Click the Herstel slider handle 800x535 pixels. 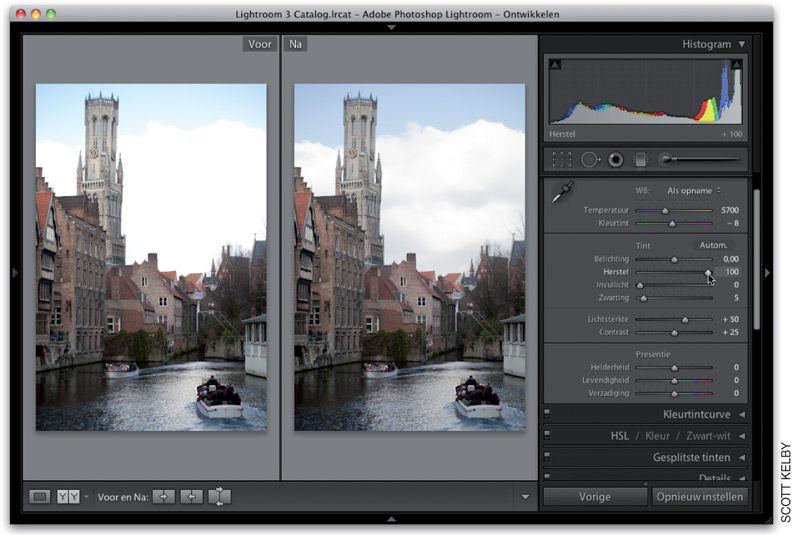[708, 272]
